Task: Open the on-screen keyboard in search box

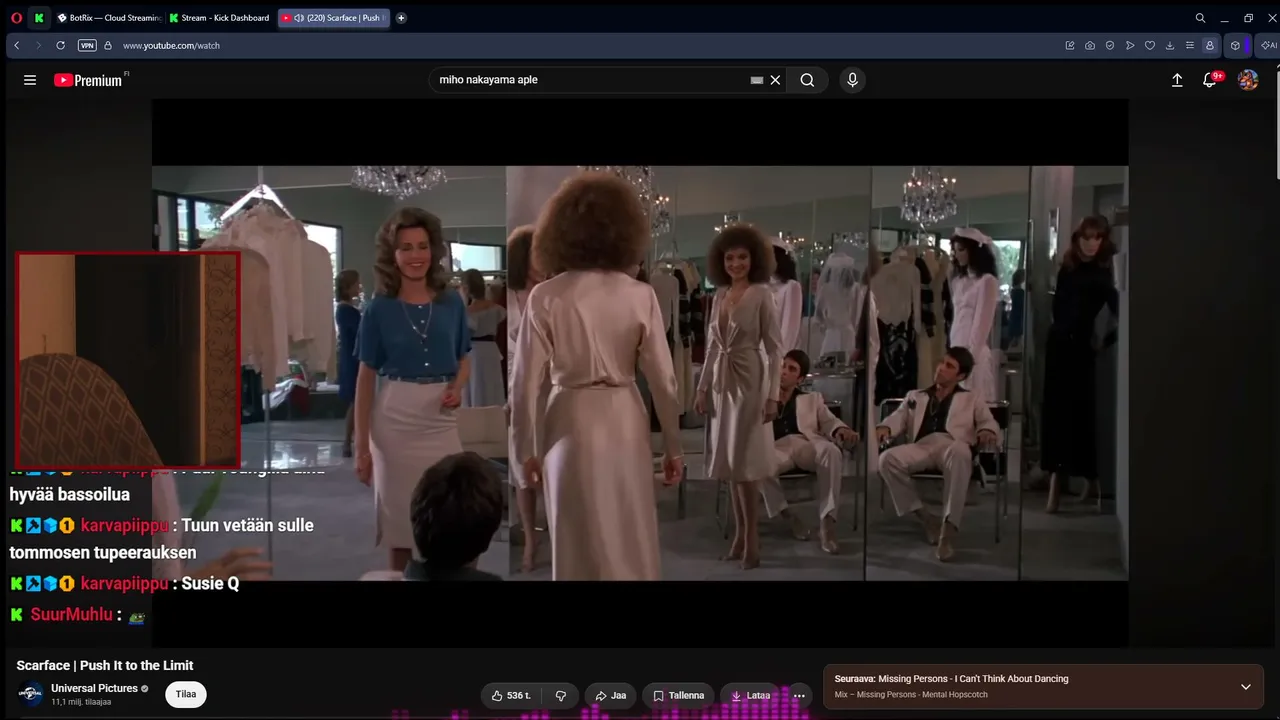Action: (x=757, y=80)
